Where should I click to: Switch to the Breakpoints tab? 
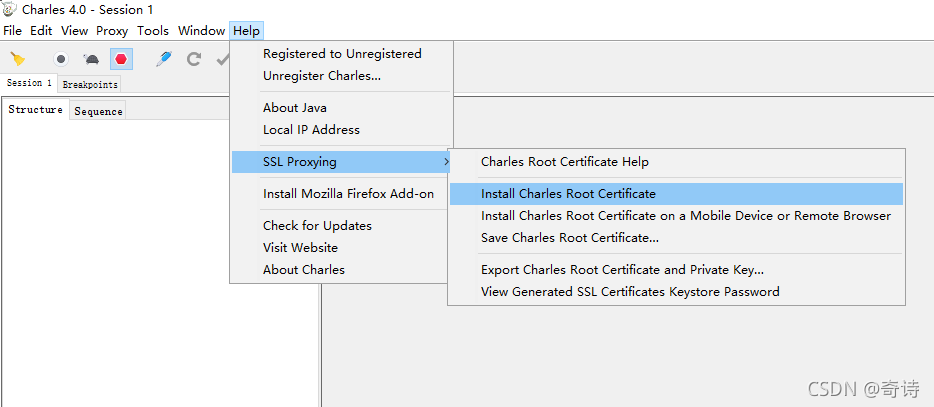[x=90, y=85]
